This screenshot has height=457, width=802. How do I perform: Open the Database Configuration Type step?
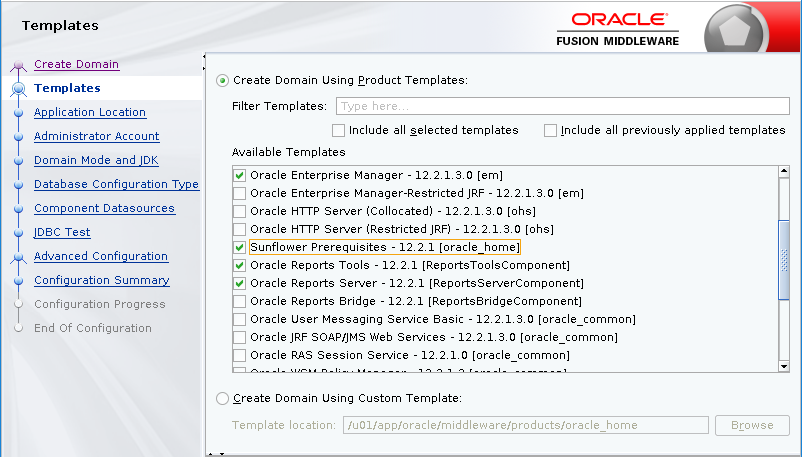click(116, 185)
